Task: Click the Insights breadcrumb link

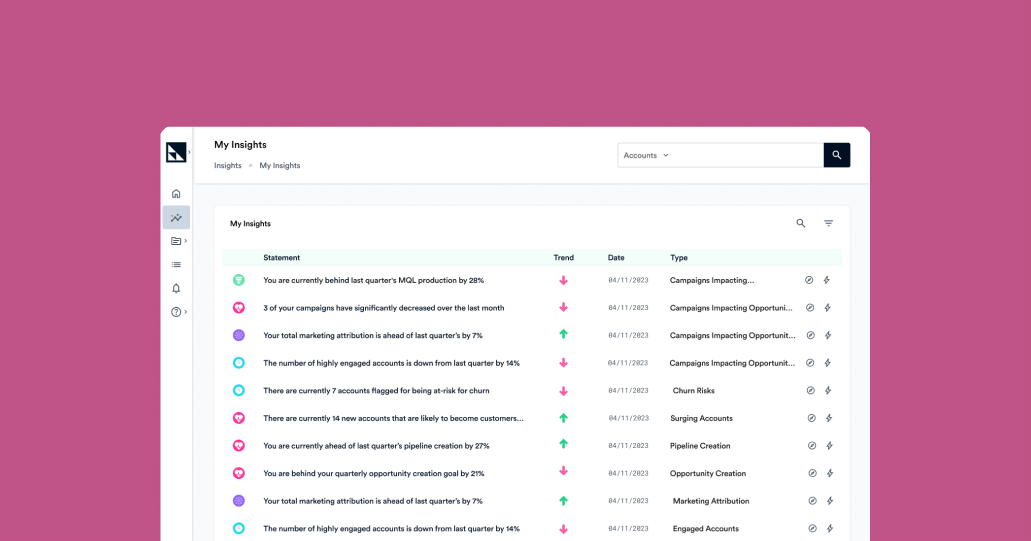Action: [x=227, y=166]
